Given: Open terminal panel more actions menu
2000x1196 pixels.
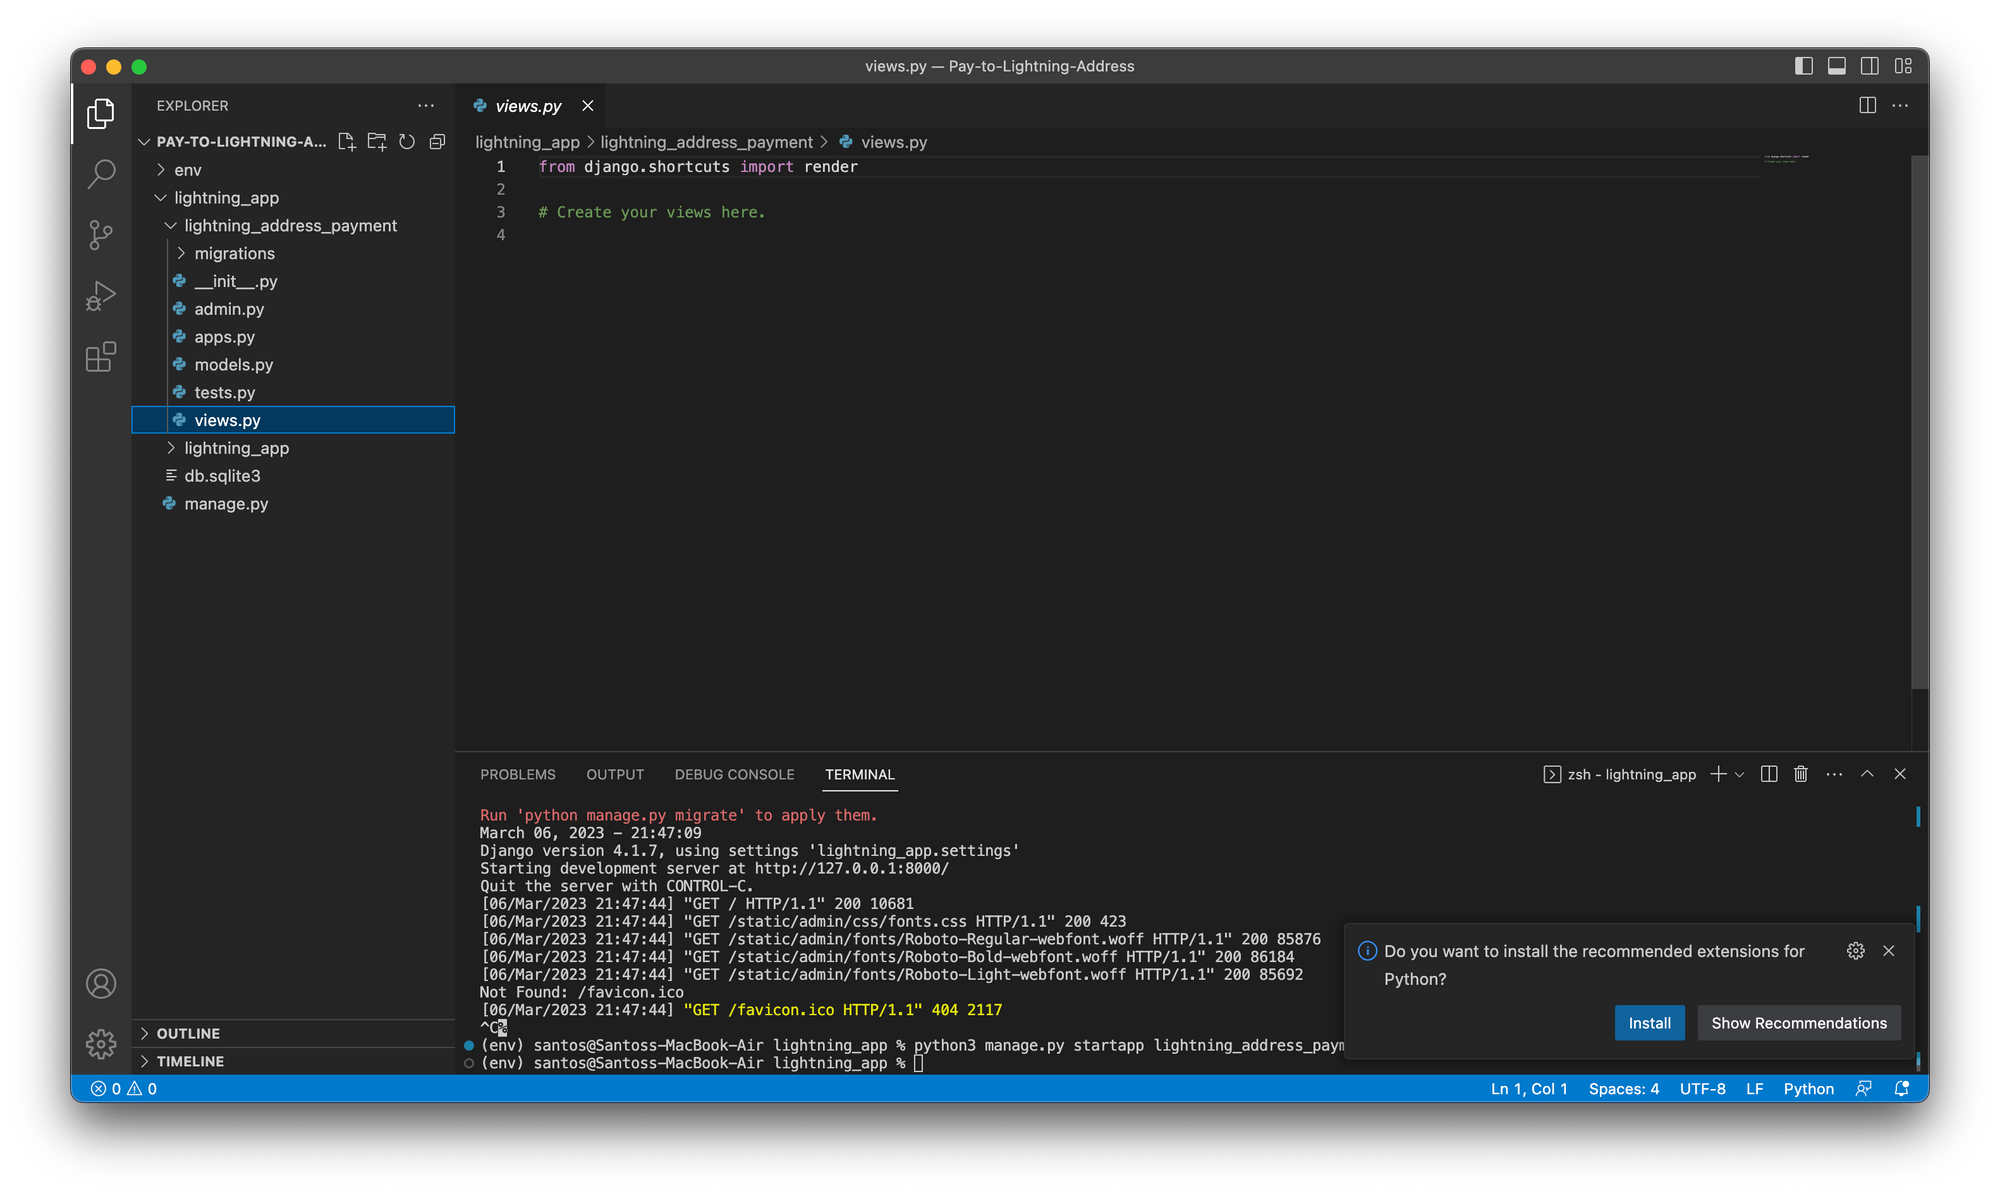Looking at the screenshot, I should click(1834, 774).
